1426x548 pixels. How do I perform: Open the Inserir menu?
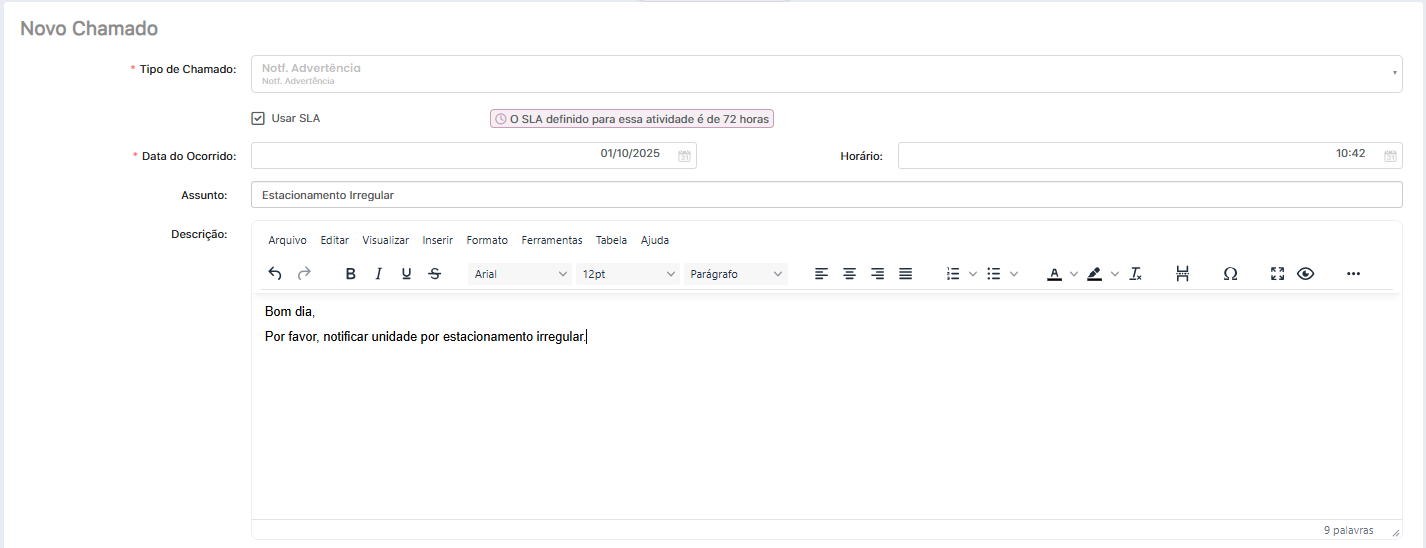coord(438,240)
